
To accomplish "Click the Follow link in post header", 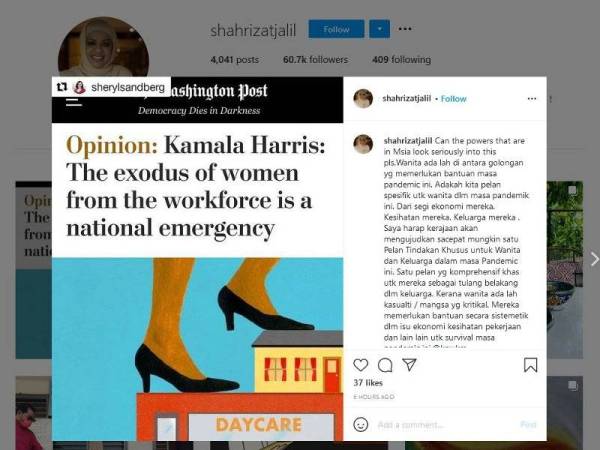I will [x=453, y=99].
